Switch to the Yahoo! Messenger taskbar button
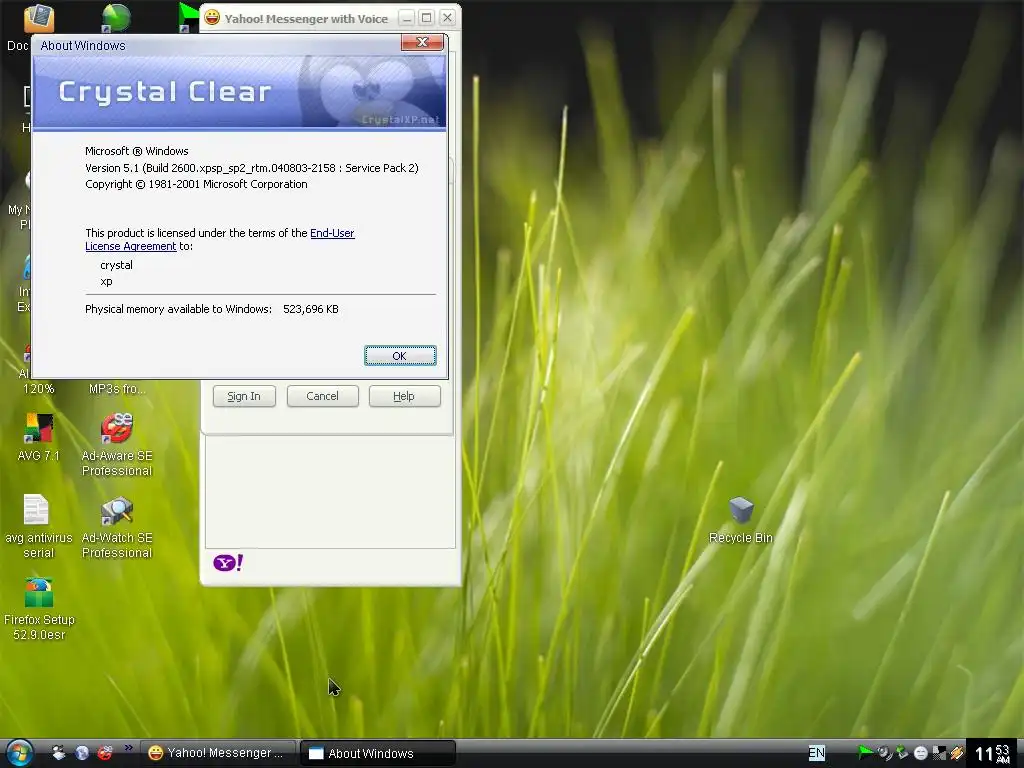The width and height of the screenshot is (1024, 768). tap(219, 753)
